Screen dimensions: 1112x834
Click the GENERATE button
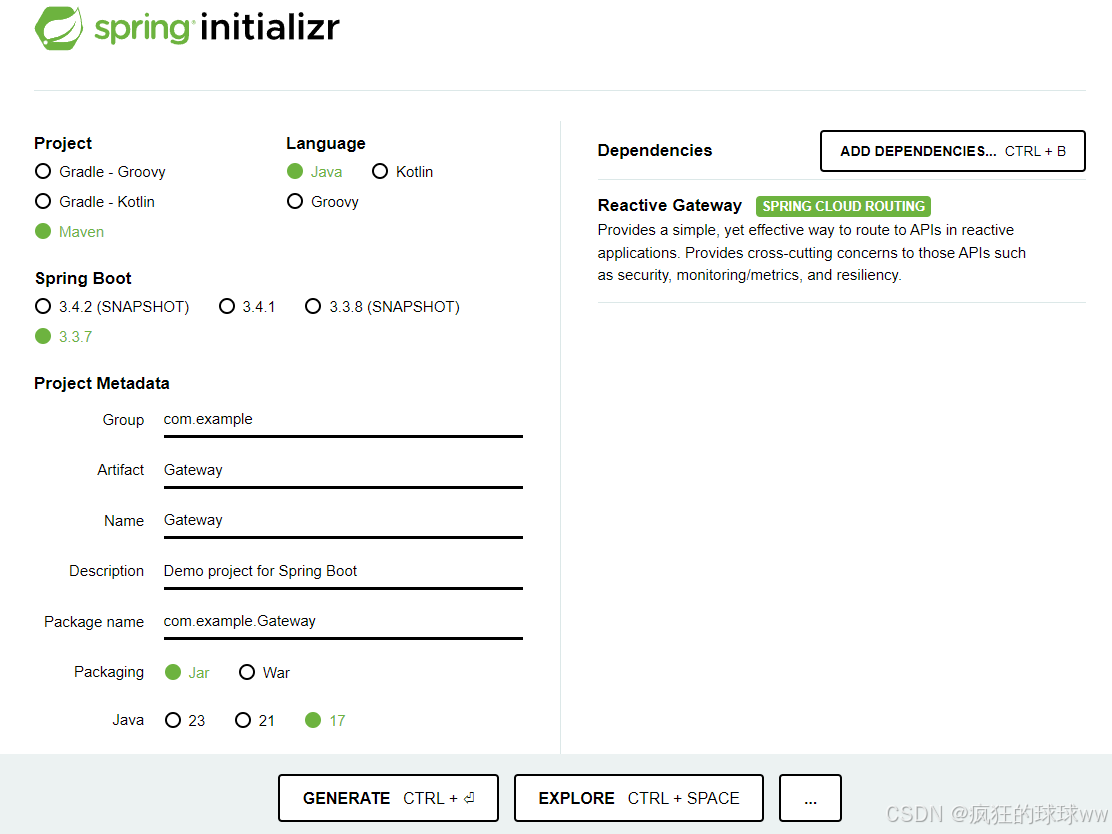coord(388,798)
